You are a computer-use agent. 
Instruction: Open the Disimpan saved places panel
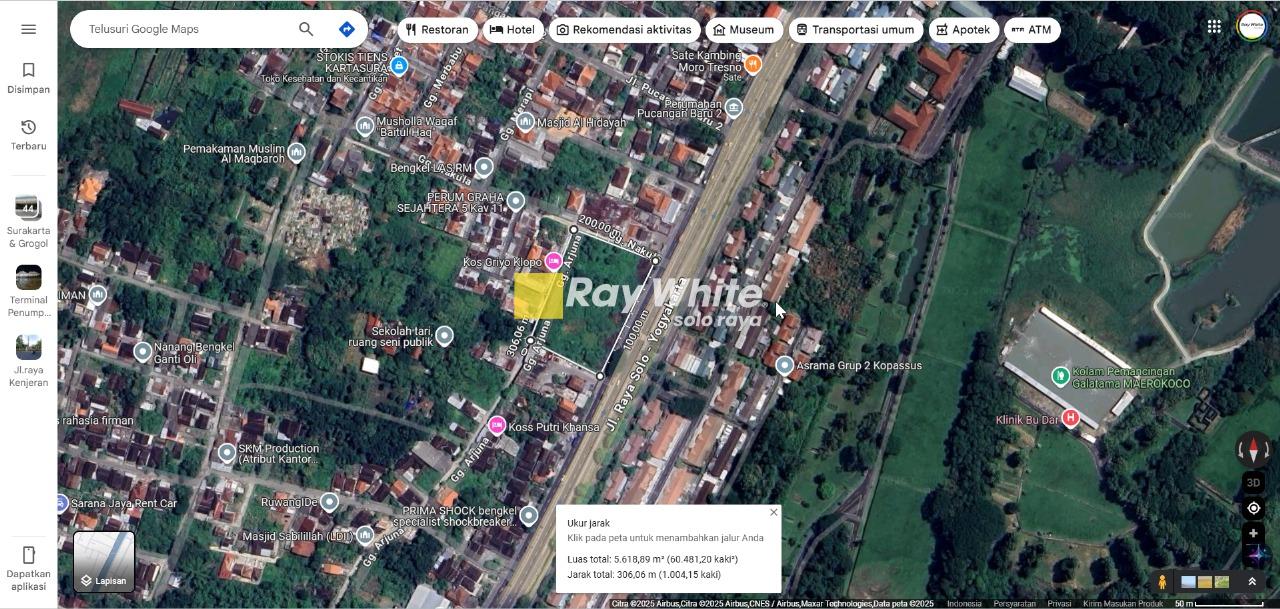[x=28, y=77]
